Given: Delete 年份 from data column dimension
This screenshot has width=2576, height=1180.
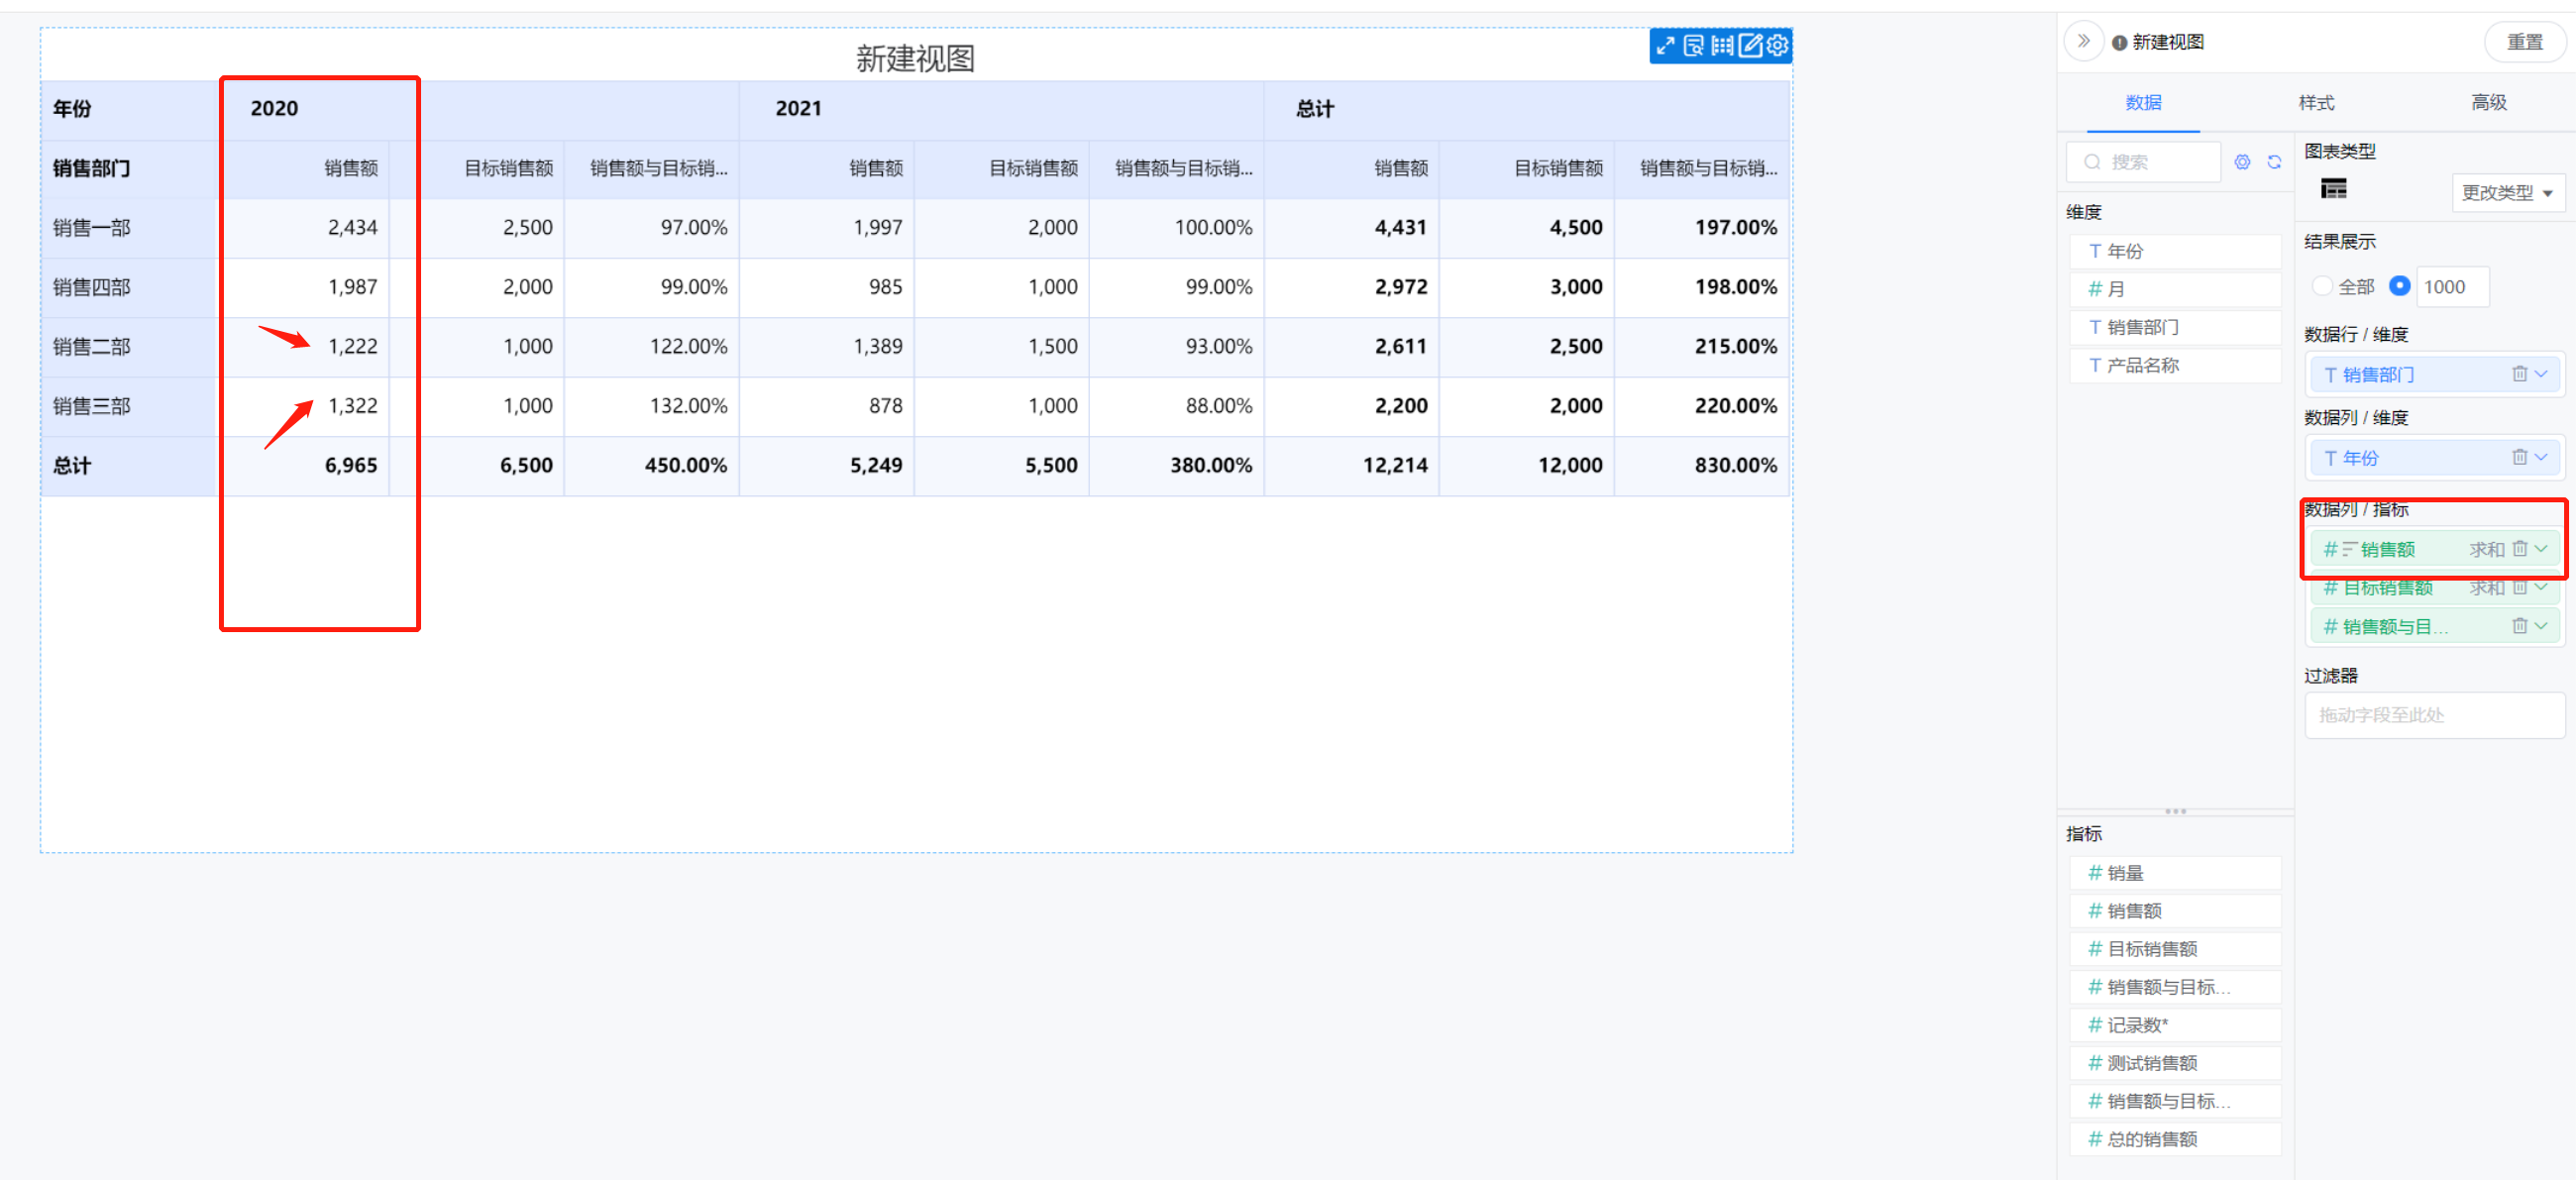Looking at the screenshot, I should (x=2519, y=457).
